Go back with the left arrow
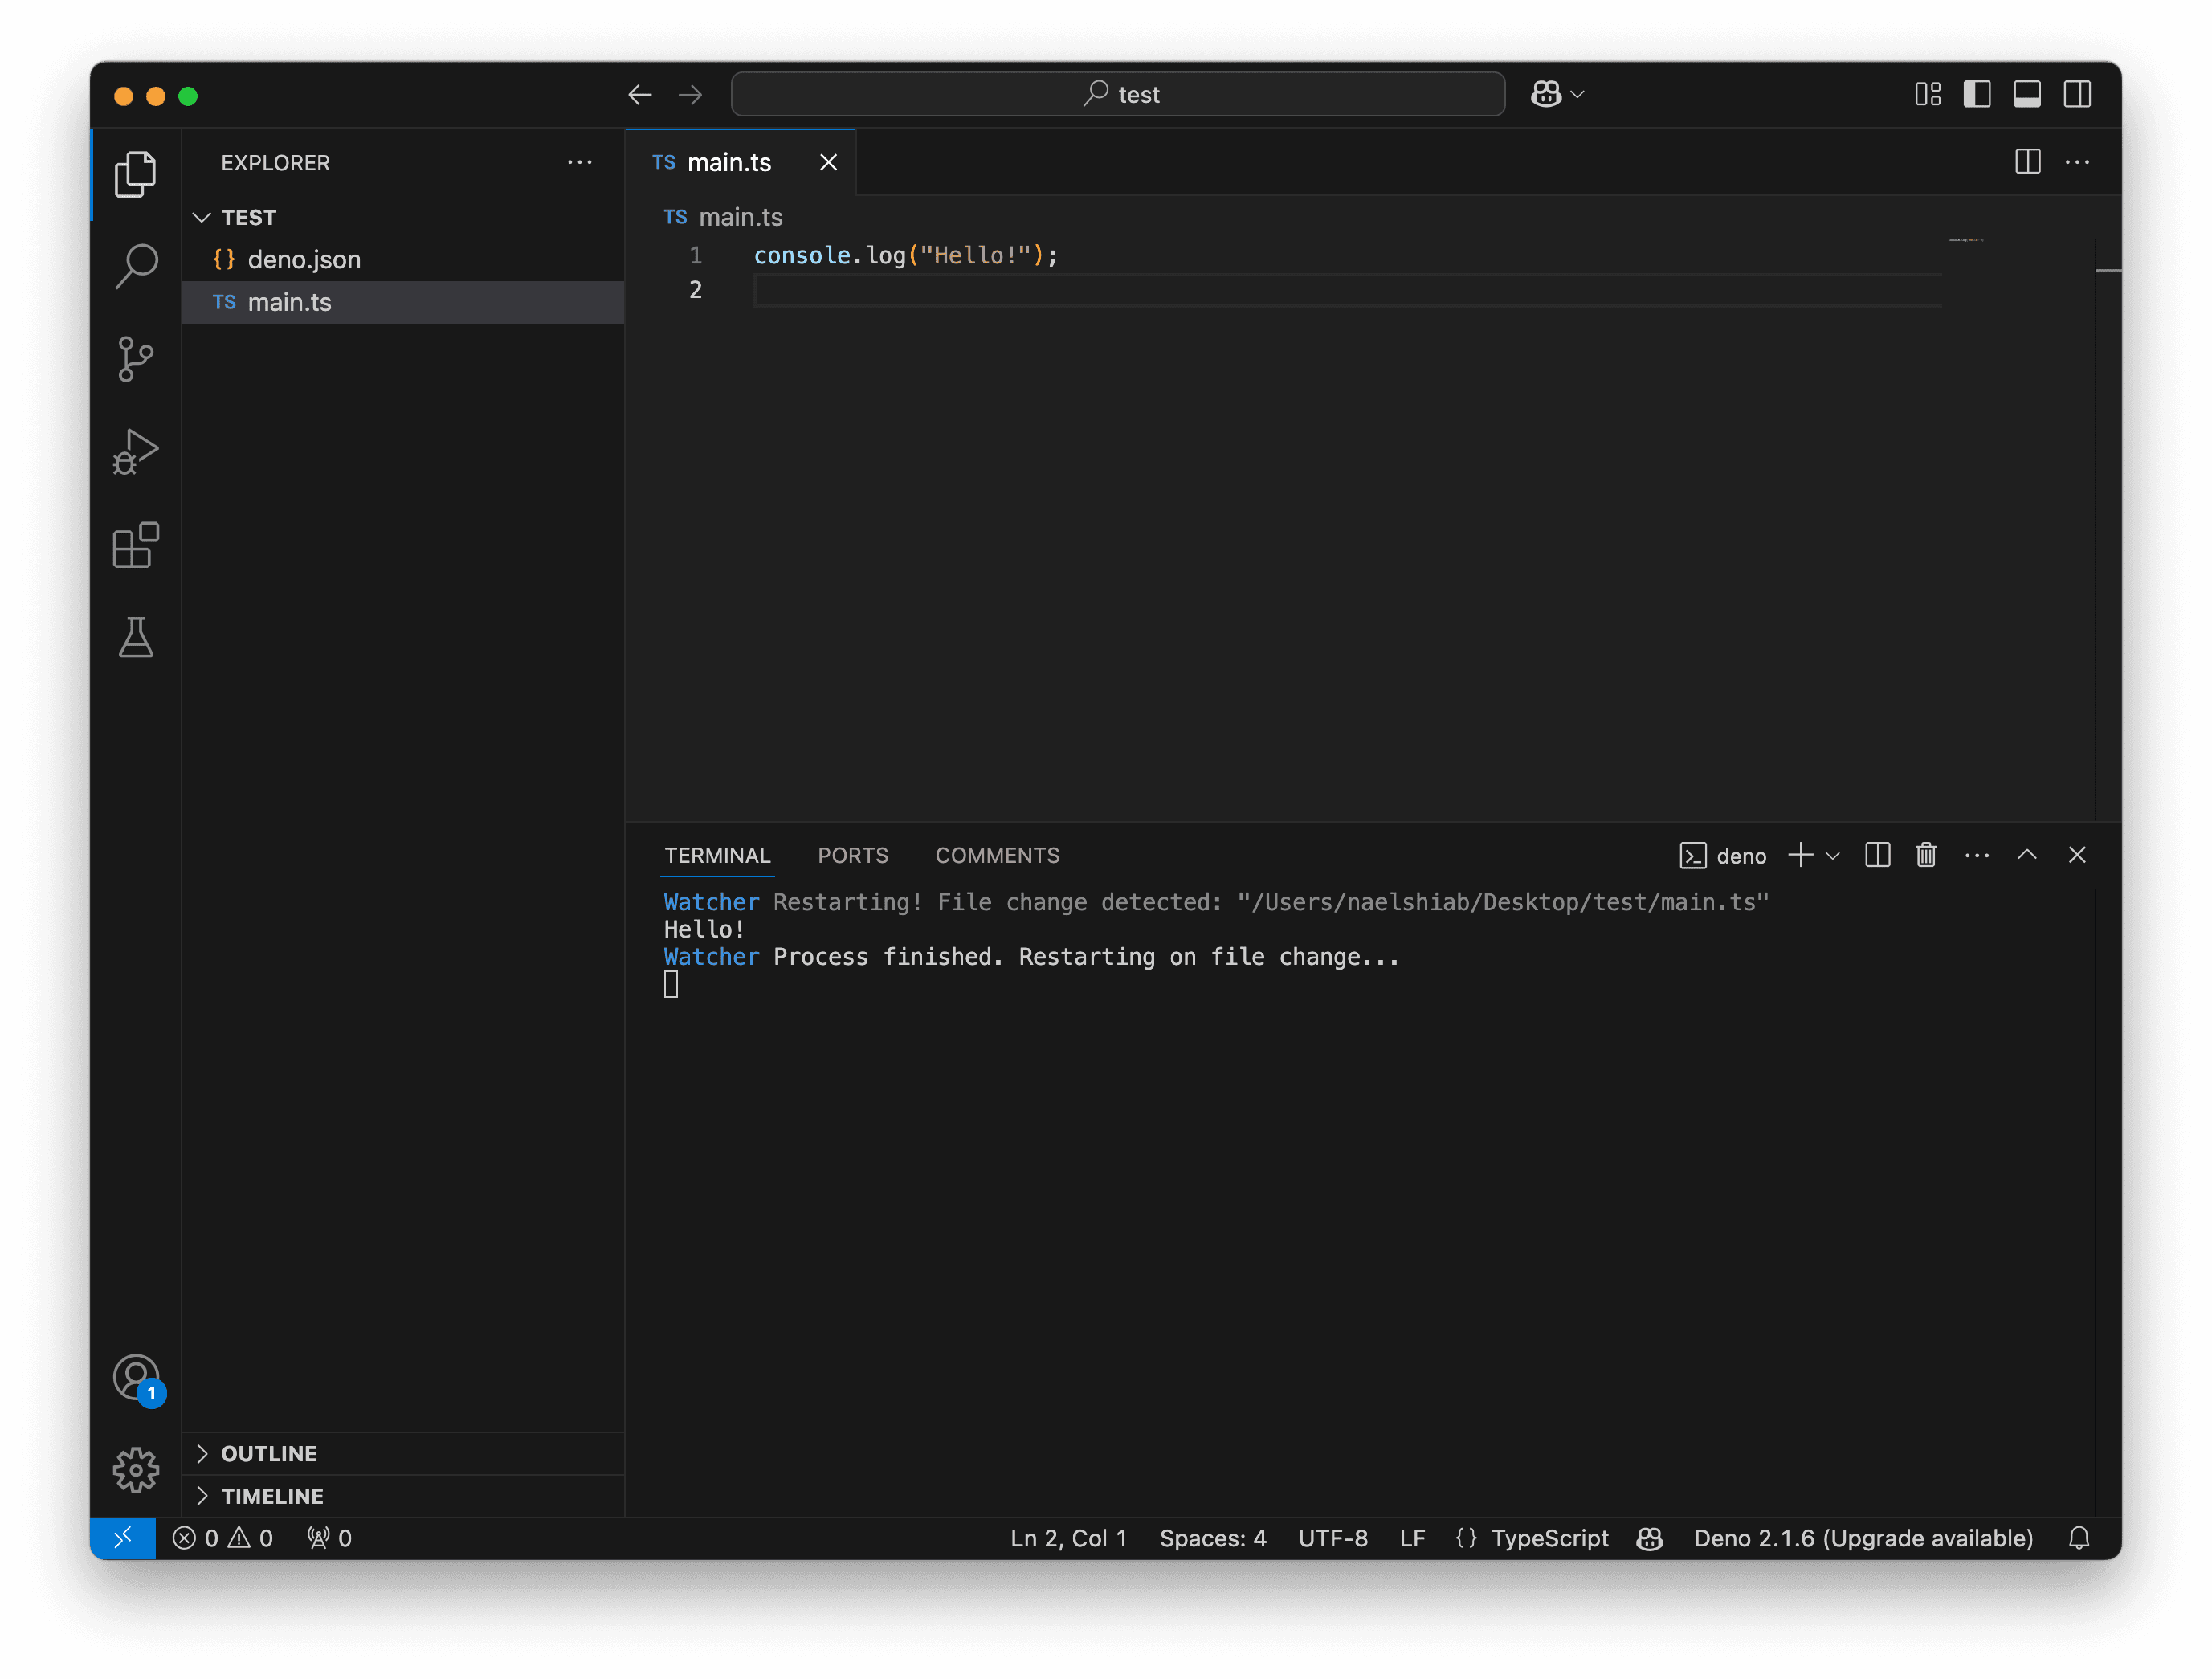Image resolution: width=2212 pixels, height=1679 pixels. (640, 95)
